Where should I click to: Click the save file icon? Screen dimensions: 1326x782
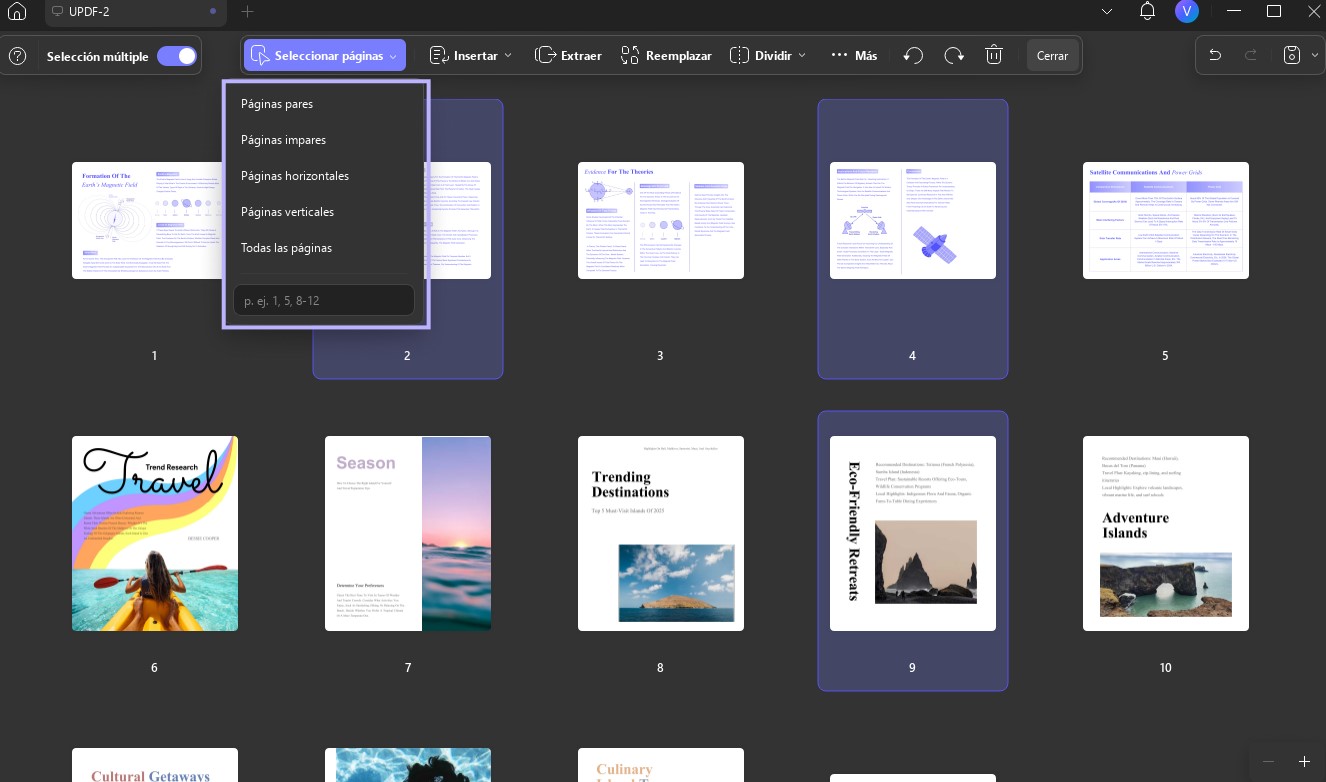pyautogui.click(x=1291, y=56)
